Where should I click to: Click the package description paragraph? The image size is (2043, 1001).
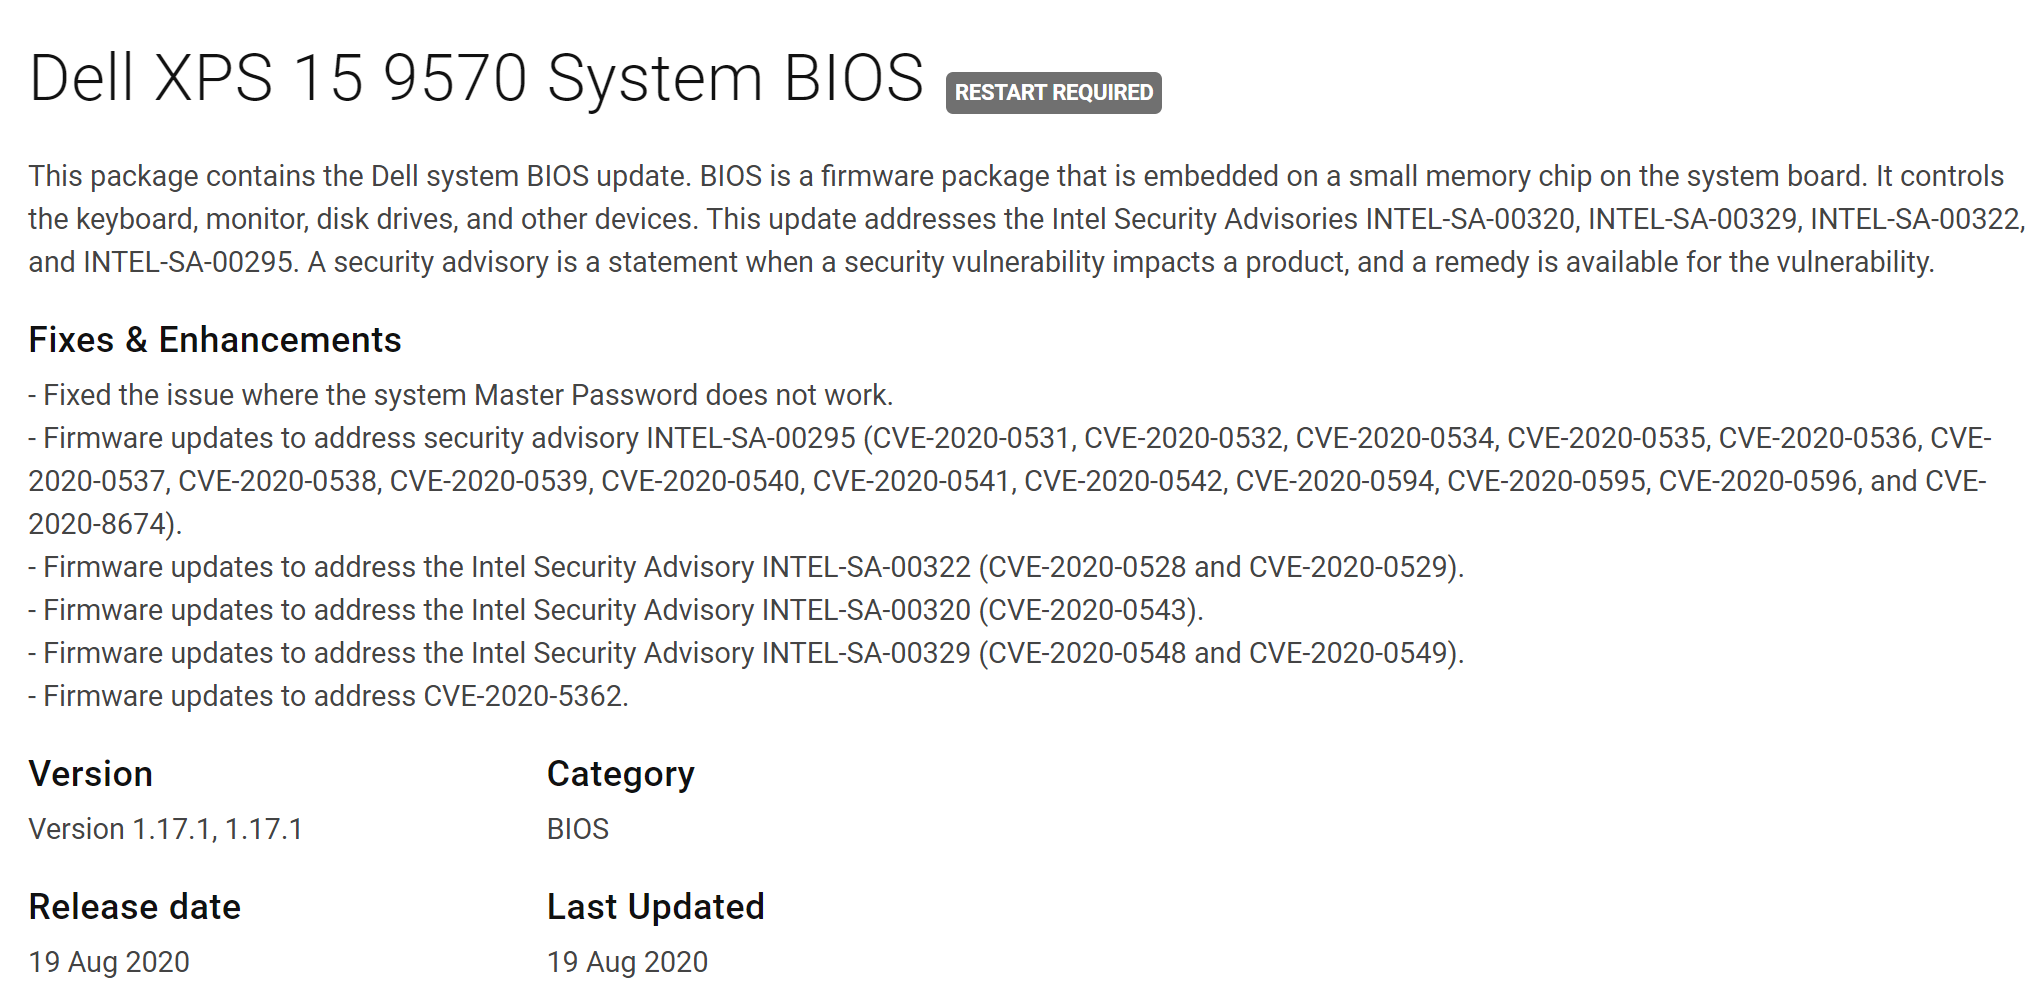(x=1020, y=219)
